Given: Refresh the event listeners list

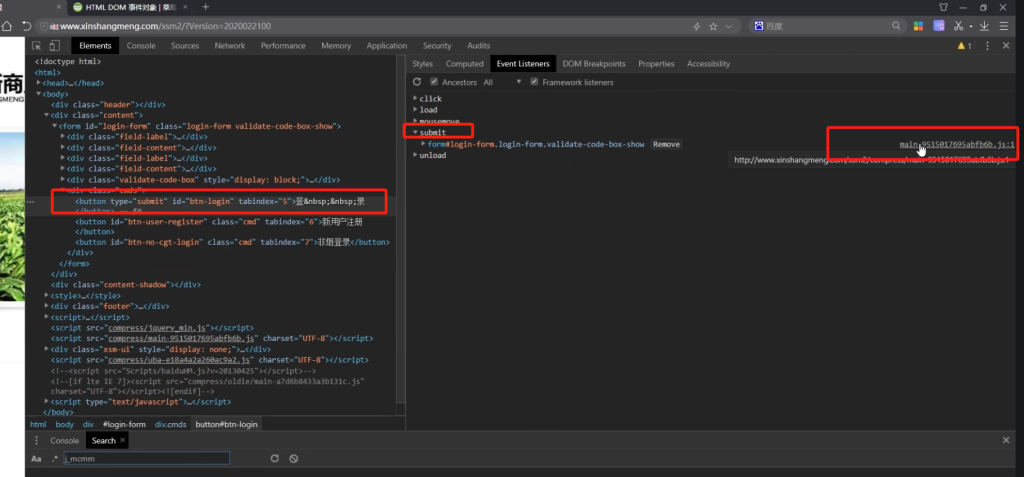Looking at the screenshot, I should tap(417, 82).
